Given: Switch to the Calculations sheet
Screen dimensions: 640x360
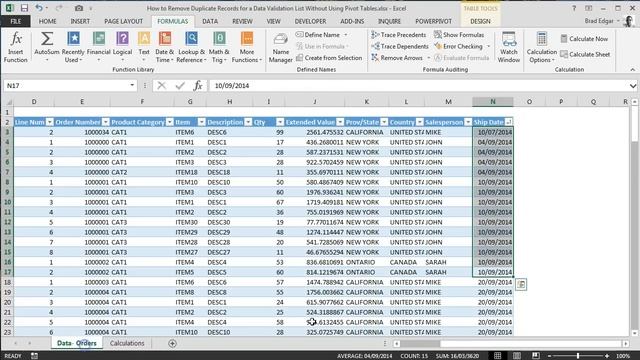Looking at the screenshot, I should click(x=127, y=343).
